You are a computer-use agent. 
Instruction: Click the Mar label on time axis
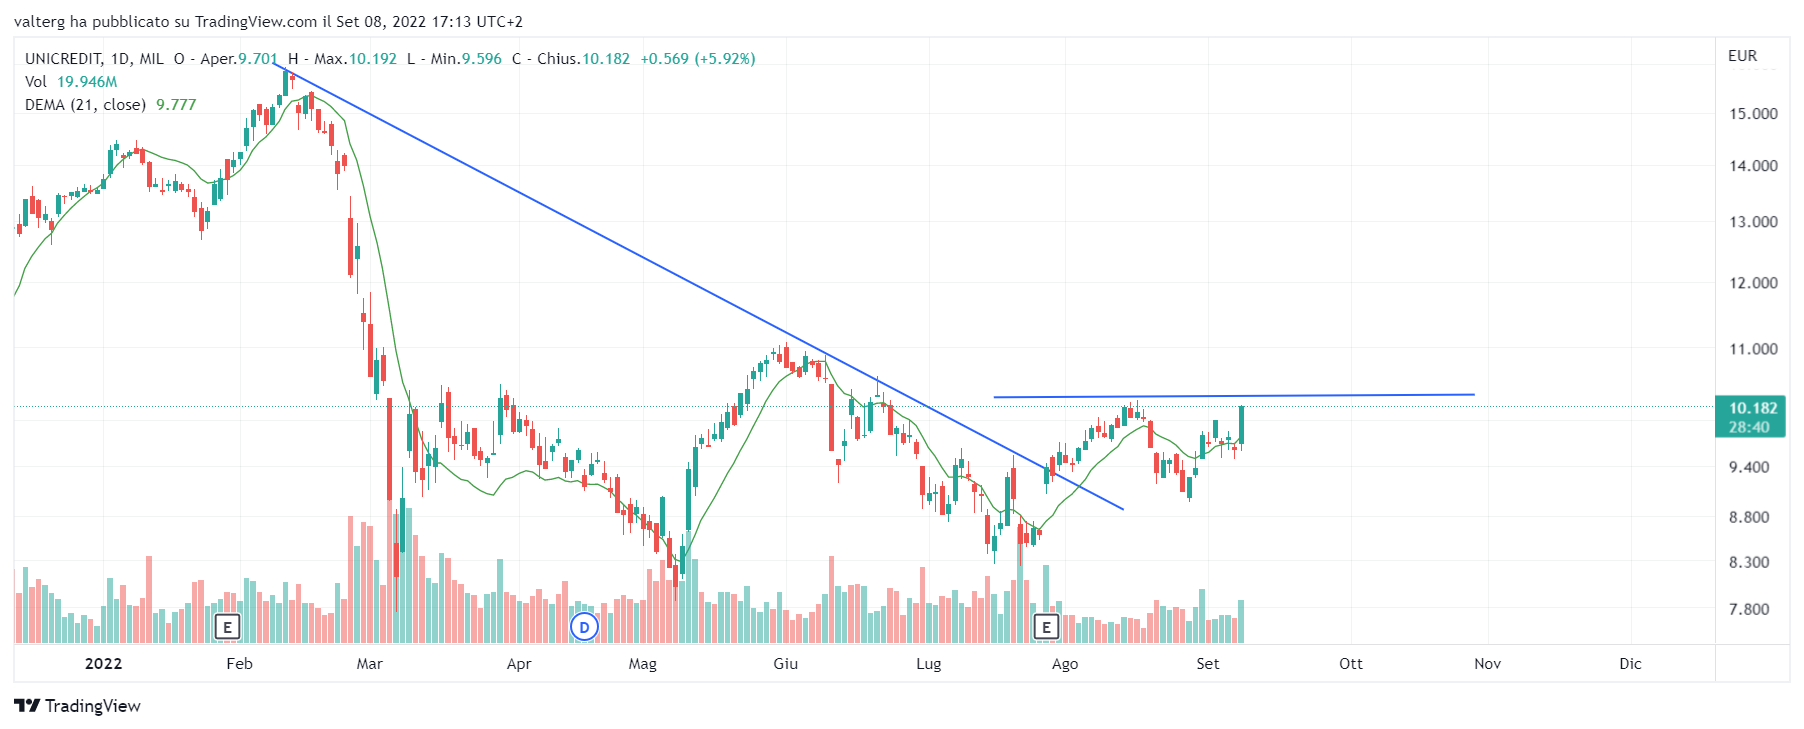click(x=370, y=664)
